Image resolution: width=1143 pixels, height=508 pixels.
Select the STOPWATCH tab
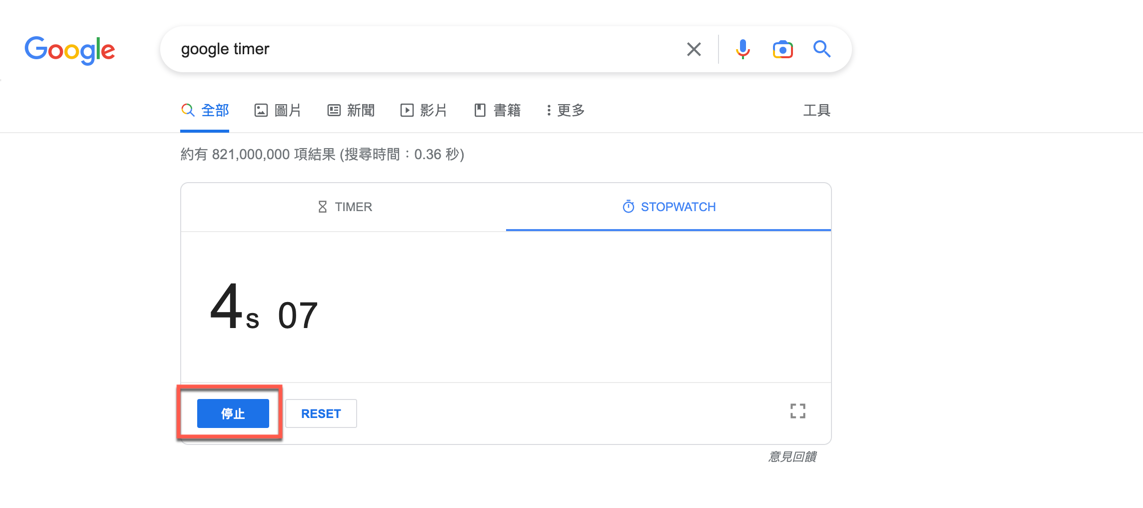click(668, 207)
